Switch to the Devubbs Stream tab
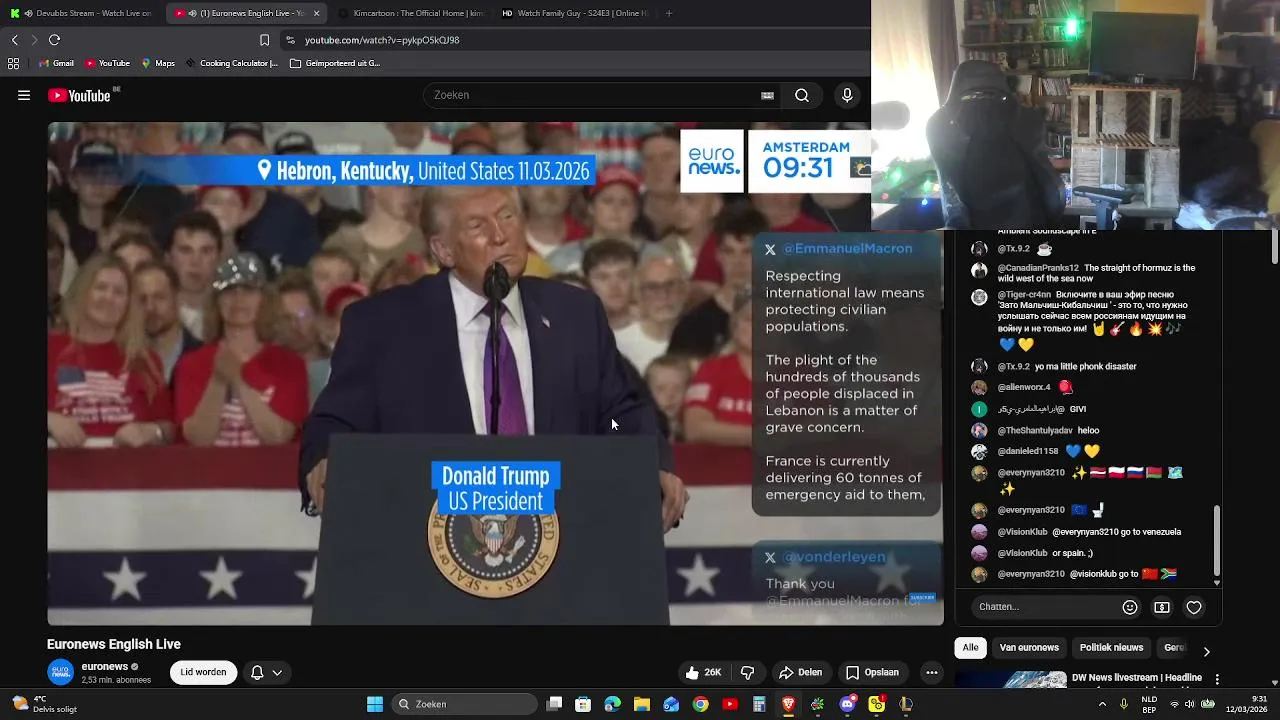 [82, 13]
